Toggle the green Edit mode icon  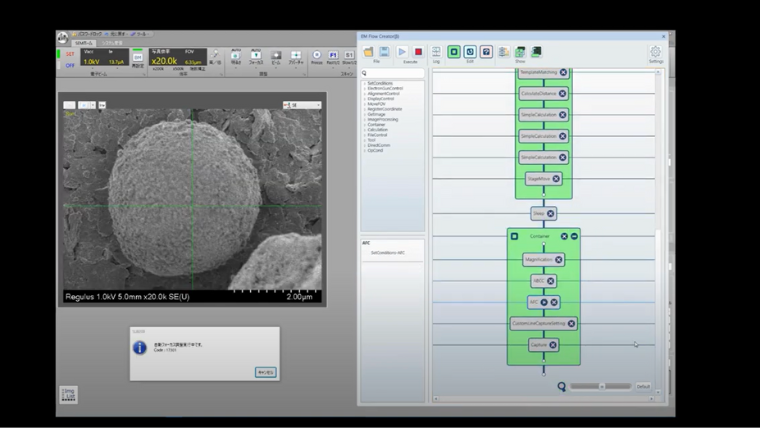tap(454, 52)
